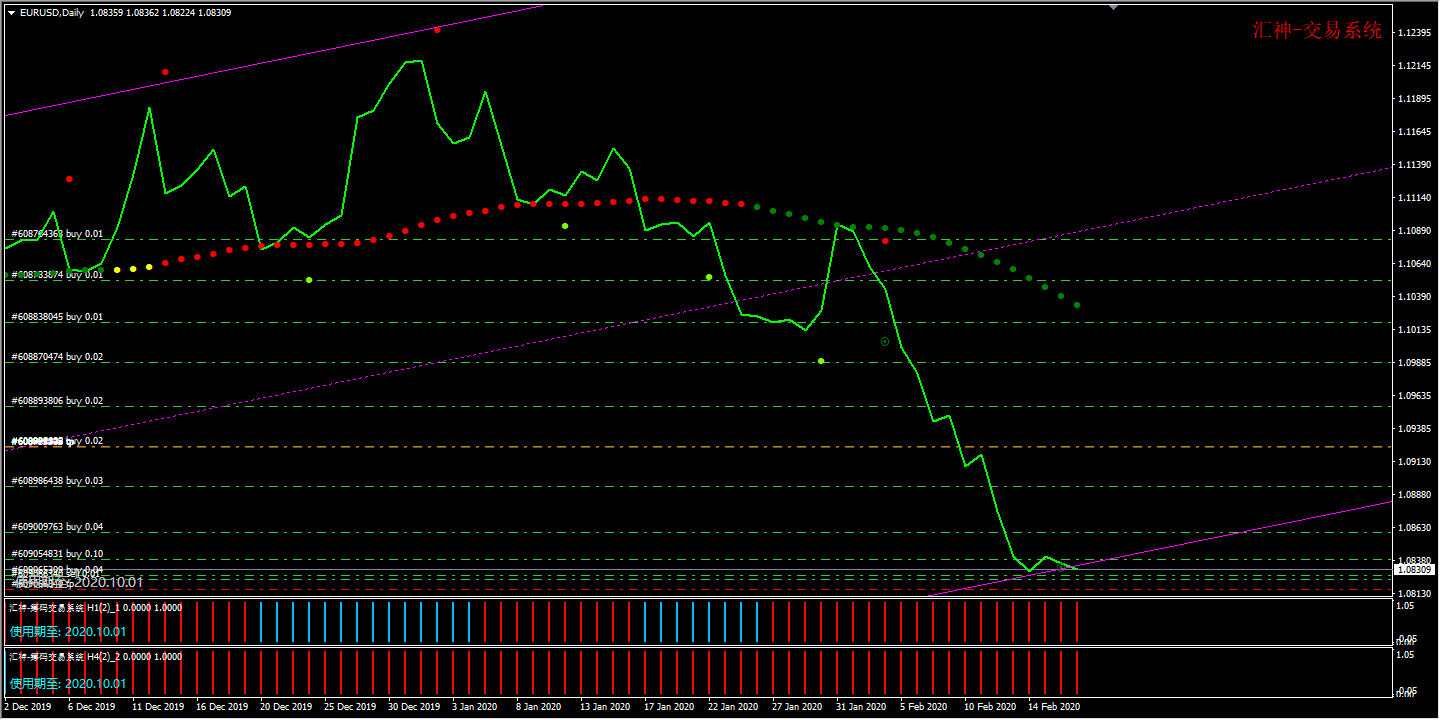Select order label #608986438 buy 0.03
The width and height of the screenshot is (1440, 720).
57,481
